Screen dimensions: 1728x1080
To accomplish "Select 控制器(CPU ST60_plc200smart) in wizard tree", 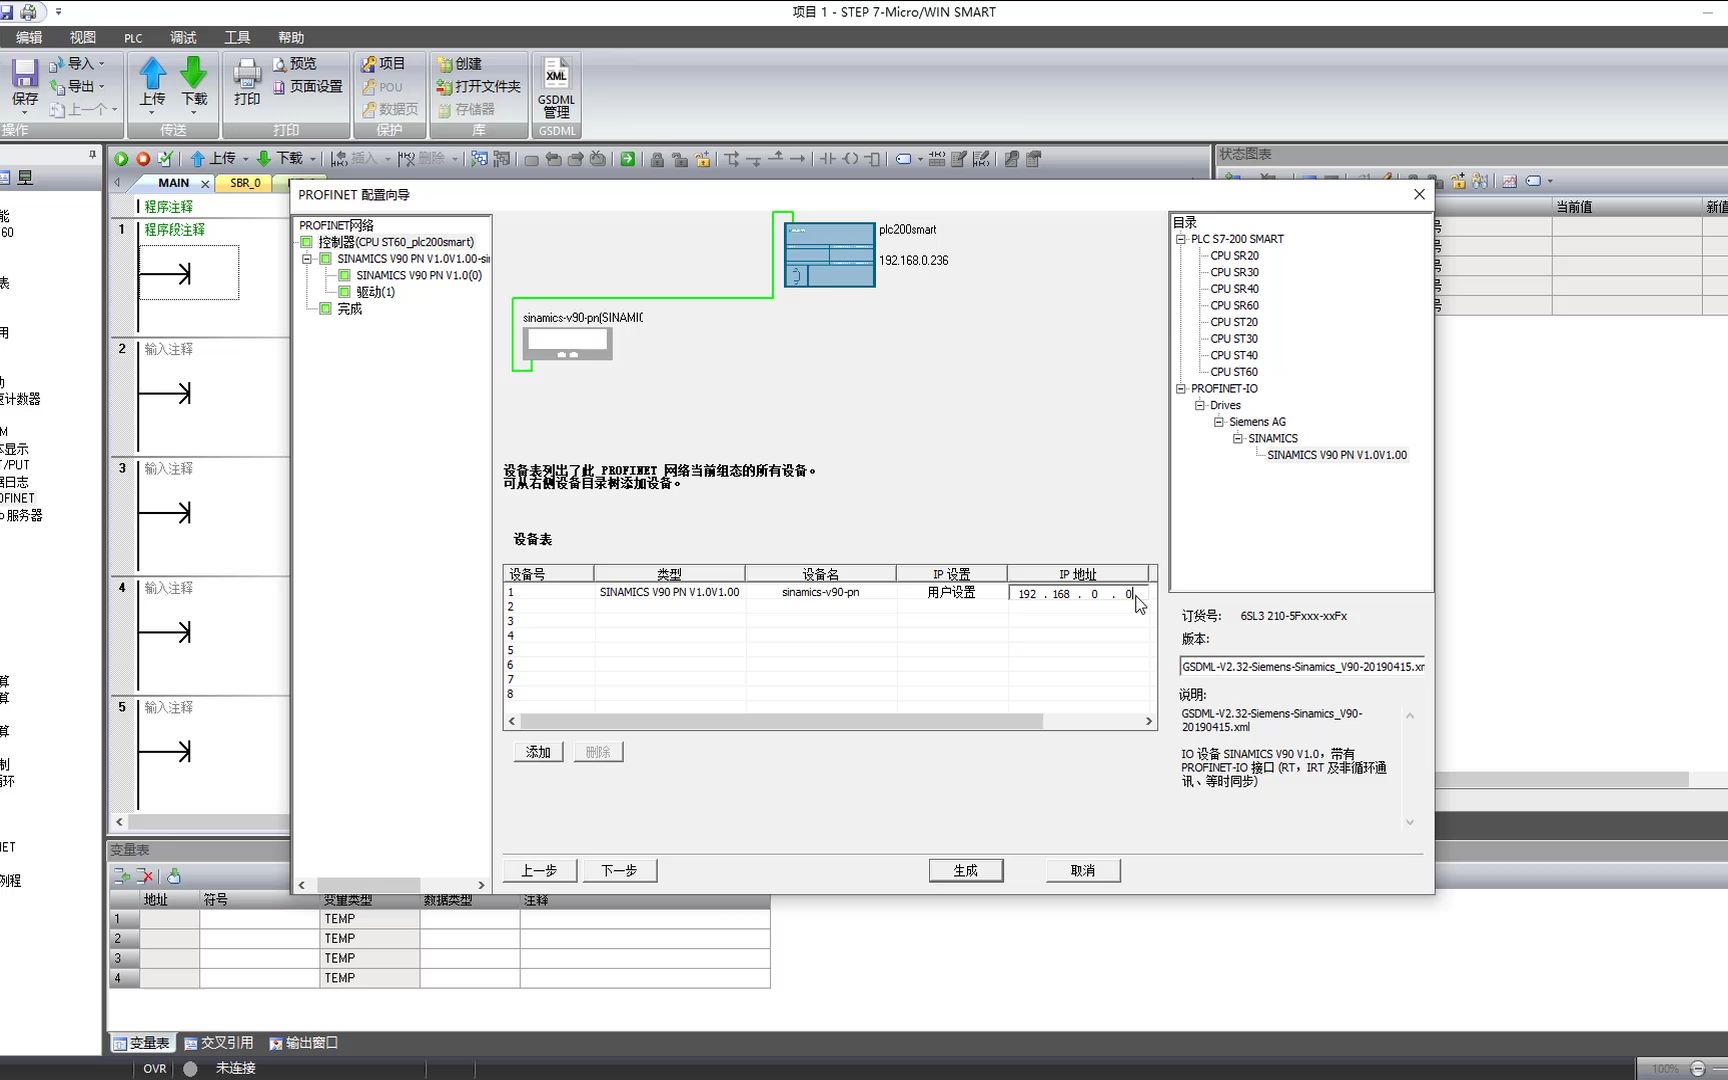I will click(396, 242).
